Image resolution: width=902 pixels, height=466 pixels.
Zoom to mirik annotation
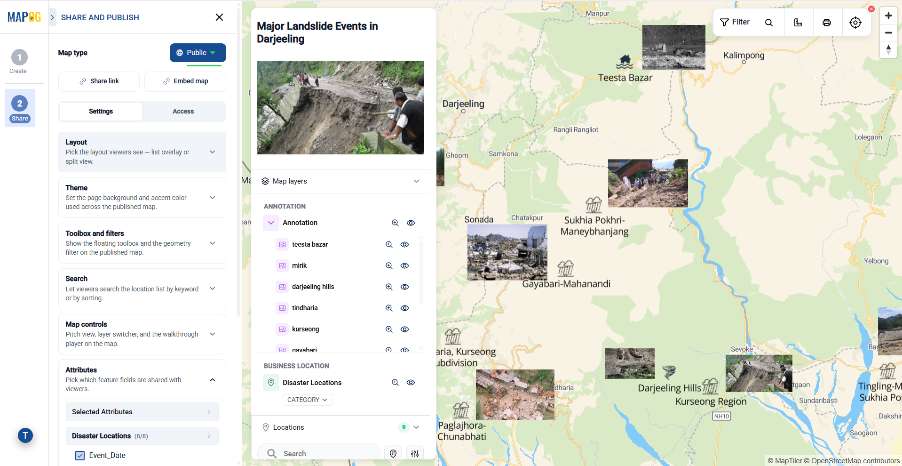click(x=389, y=266)
